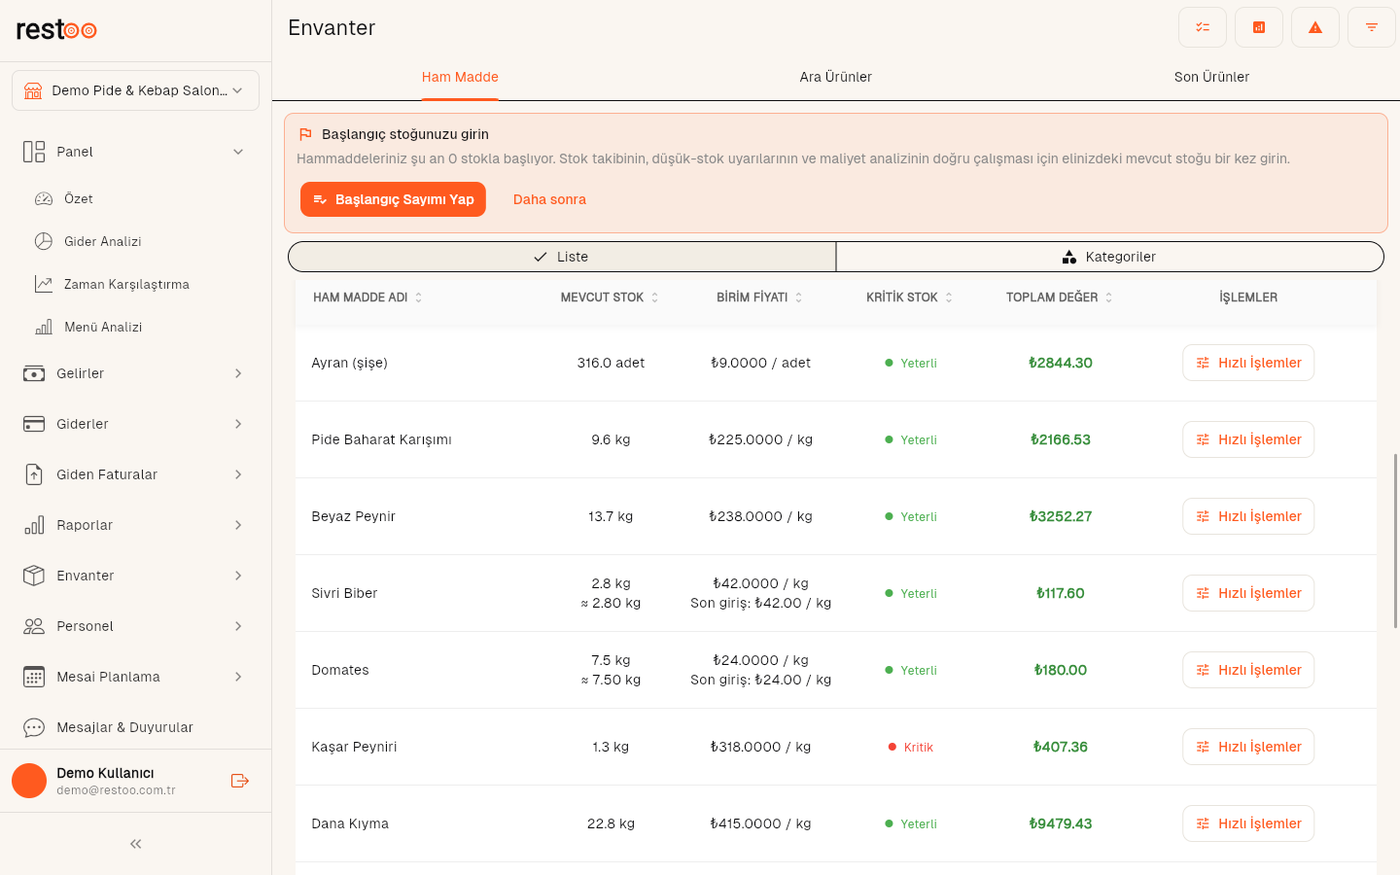This screenshot has height=875, width=1400.
Task: Sort by Mevcut Stok column
Action: (609, 298)
